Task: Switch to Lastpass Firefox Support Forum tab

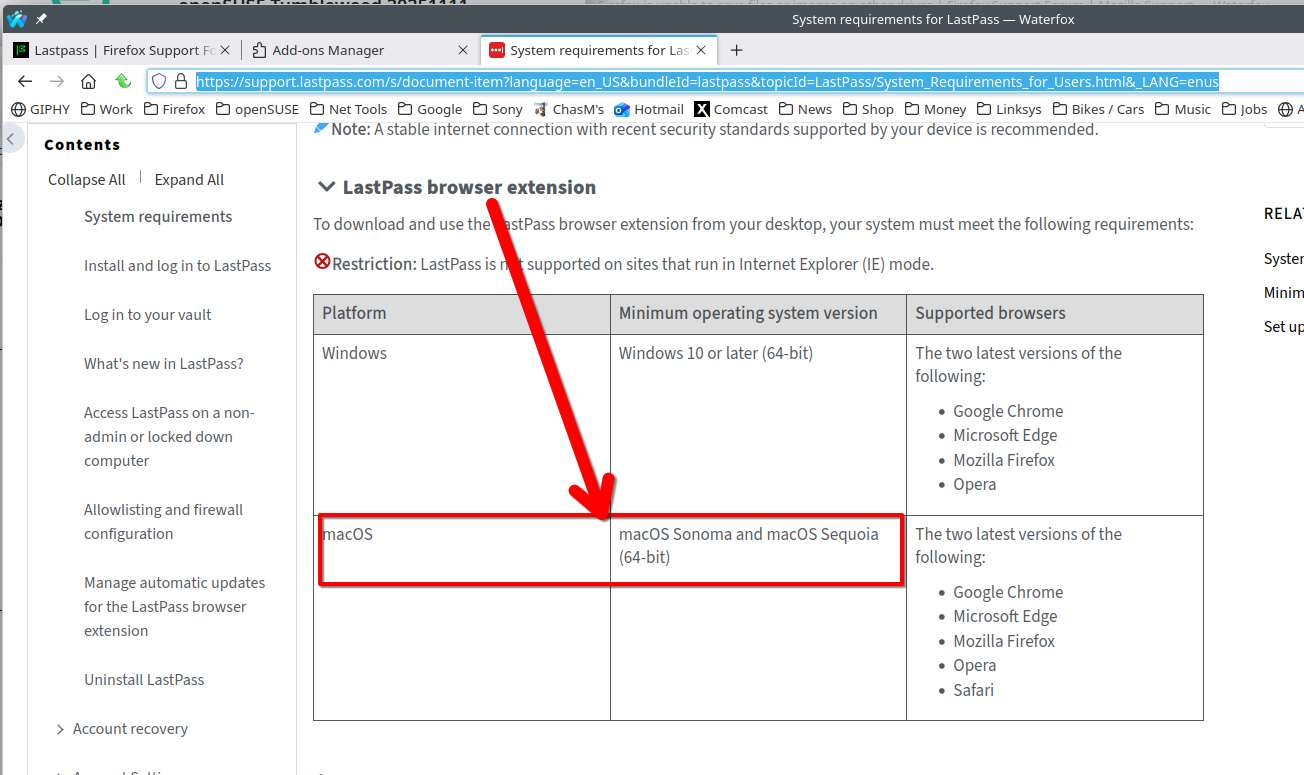Action: tap(123, 50)
